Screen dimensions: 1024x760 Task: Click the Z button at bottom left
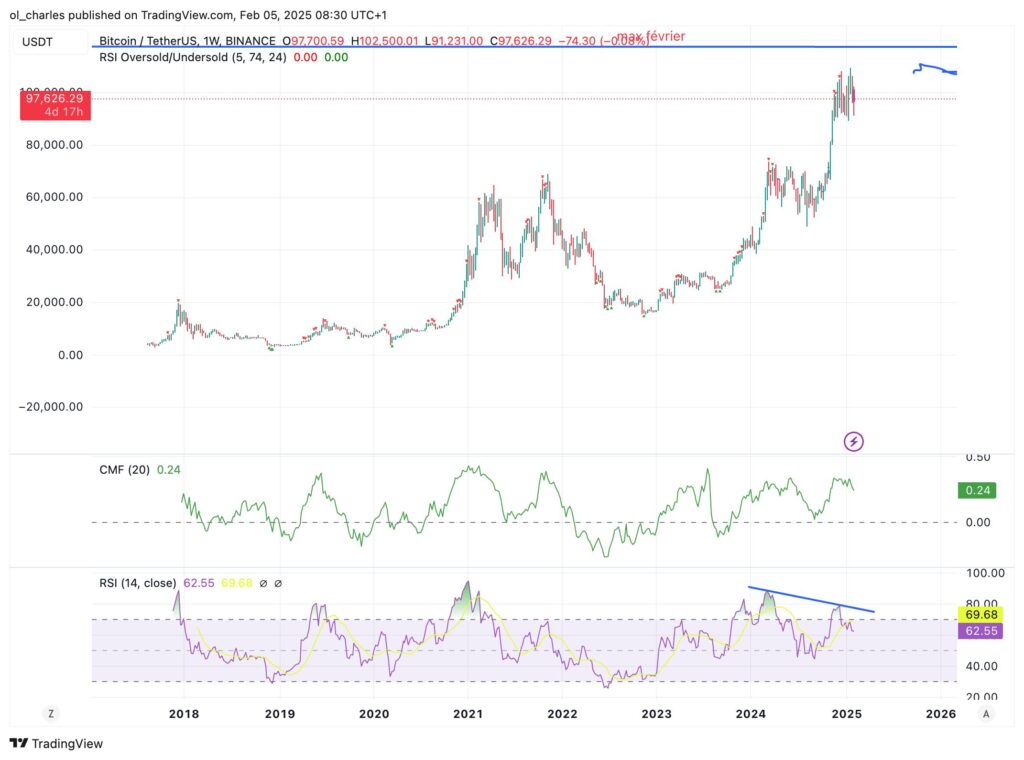click(49, 713)
